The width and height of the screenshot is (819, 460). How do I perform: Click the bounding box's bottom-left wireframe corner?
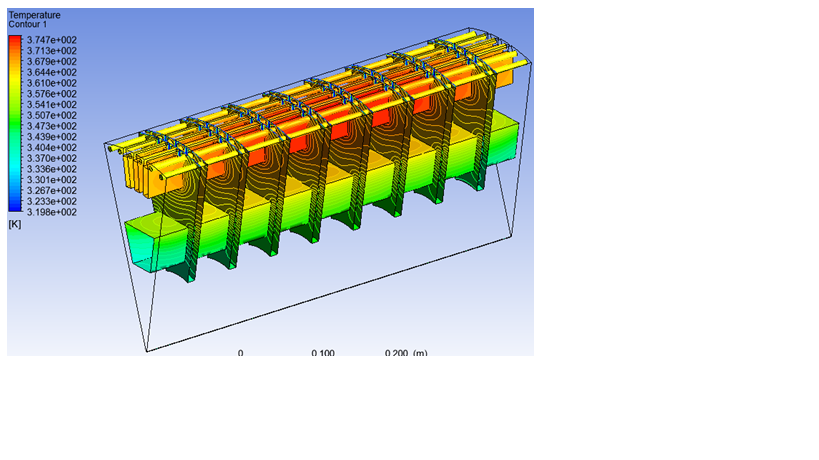coord(146,350)
